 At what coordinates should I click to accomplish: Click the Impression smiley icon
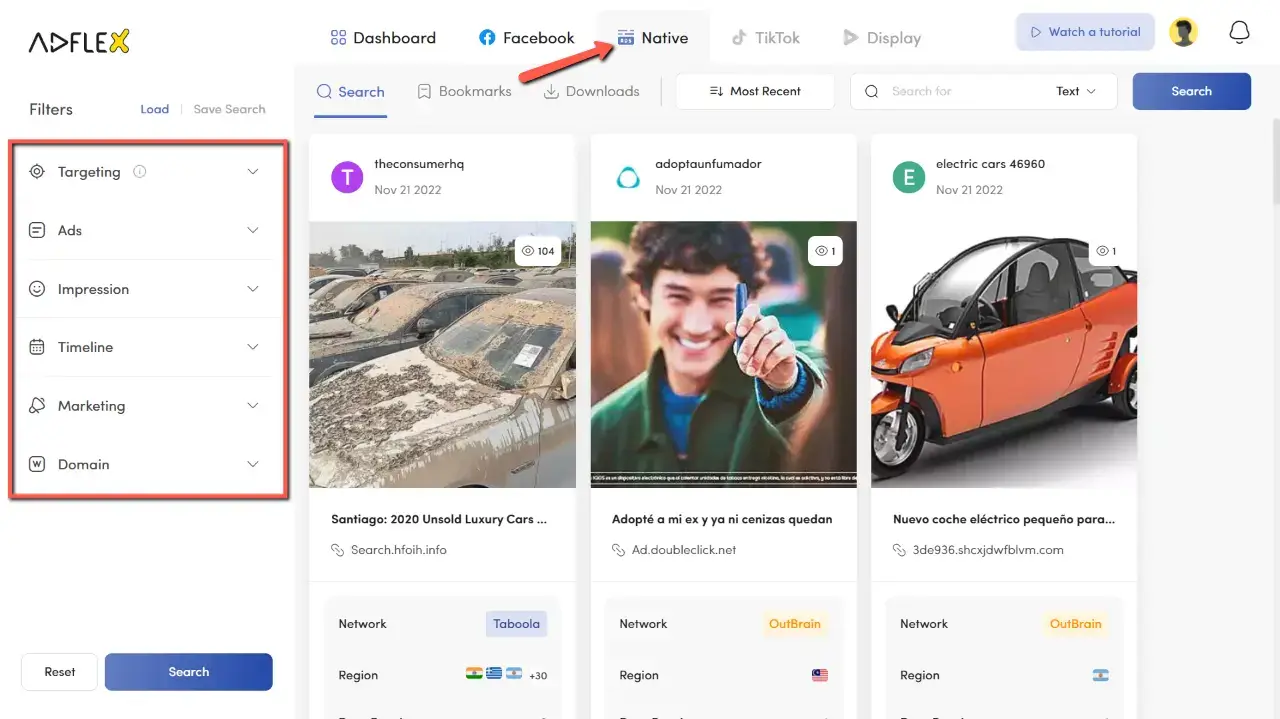(37, 288)
